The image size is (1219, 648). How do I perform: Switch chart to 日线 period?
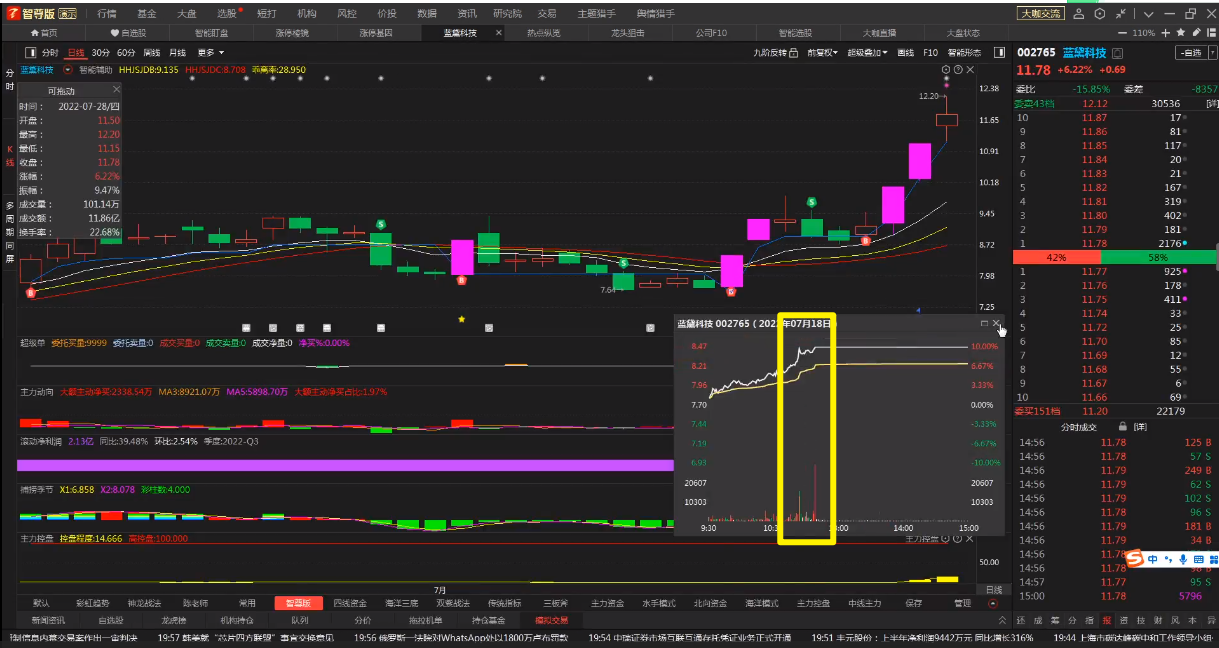point(76,52)
